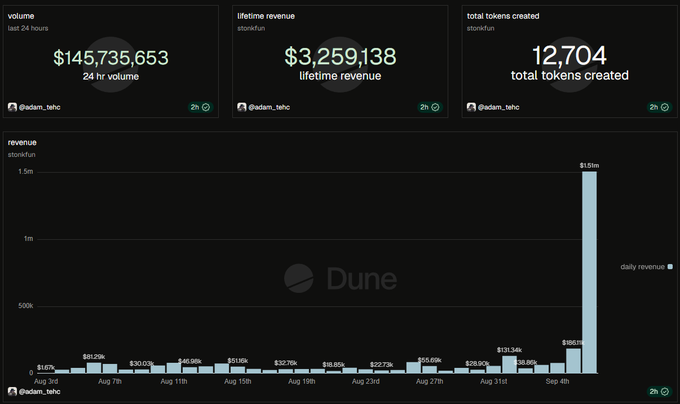Screen dimensions: 680x404
Task: Click the @adam_tehc avatar in lifetime revenue card
Action: [x=242, y=107]
